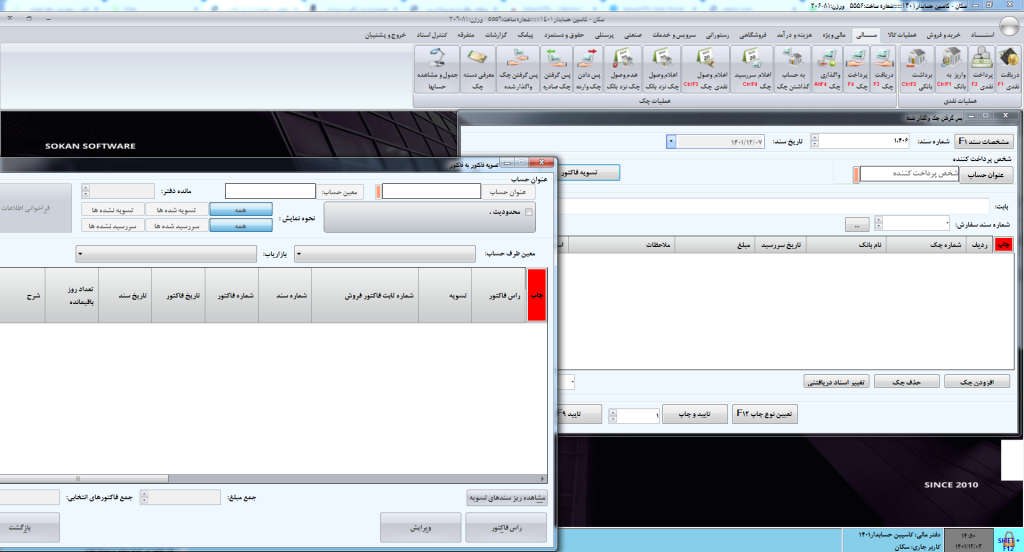This screenshot has height=552, width=1024.
Task: Select همه in top display-mode row
Action: tap(240, 210)
